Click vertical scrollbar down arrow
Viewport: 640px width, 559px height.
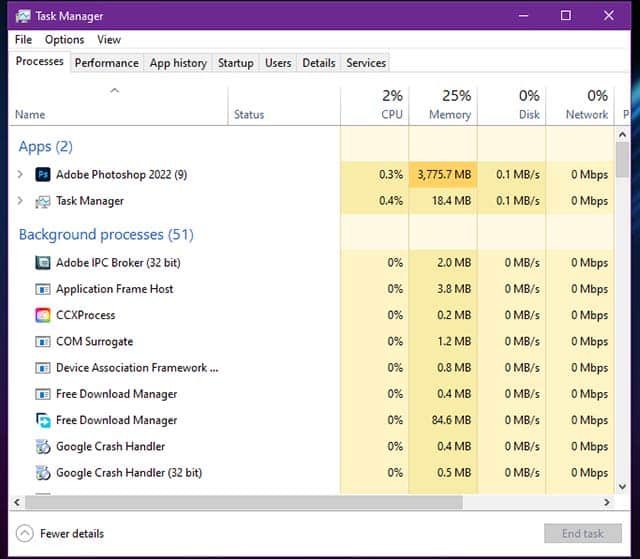click(x=622, y=486)
